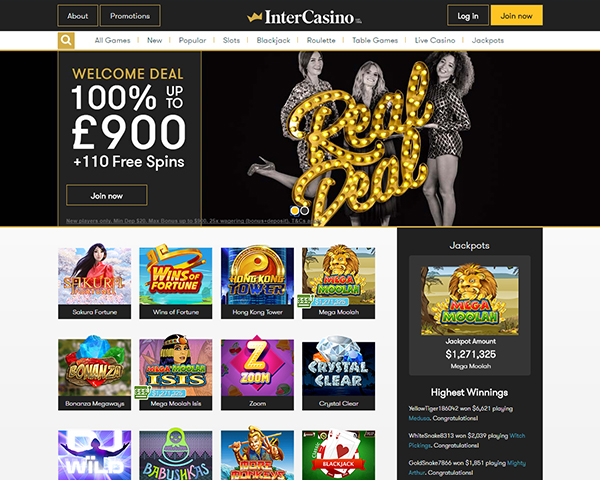
Task: Open the Bonanza Megaways game icon
Action: (x=95, y=374)
